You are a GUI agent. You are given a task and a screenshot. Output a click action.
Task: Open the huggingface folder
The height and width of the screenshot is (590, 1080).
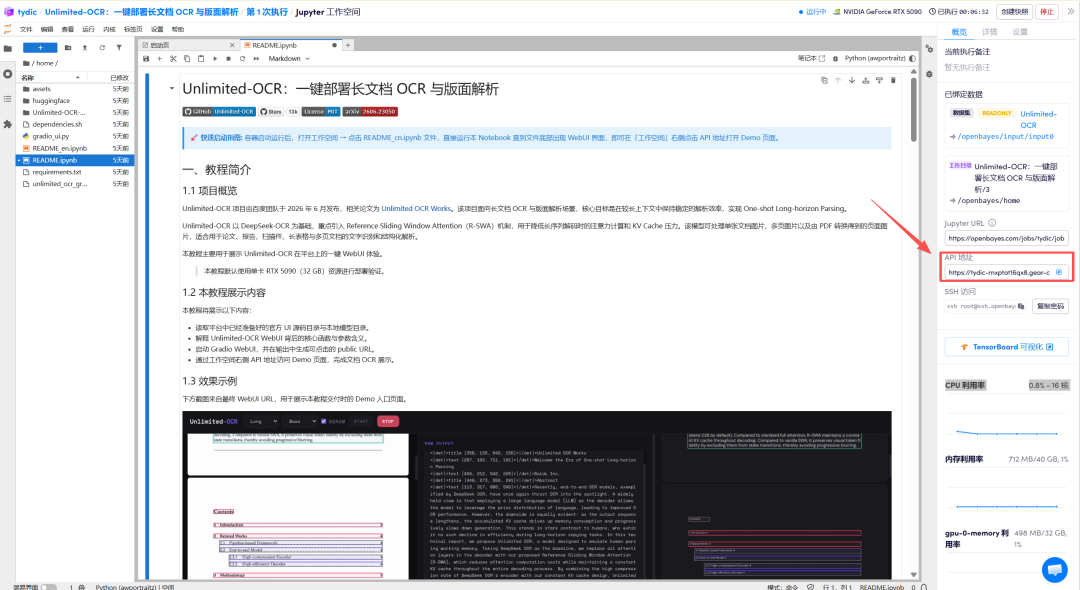click(76, 101)
